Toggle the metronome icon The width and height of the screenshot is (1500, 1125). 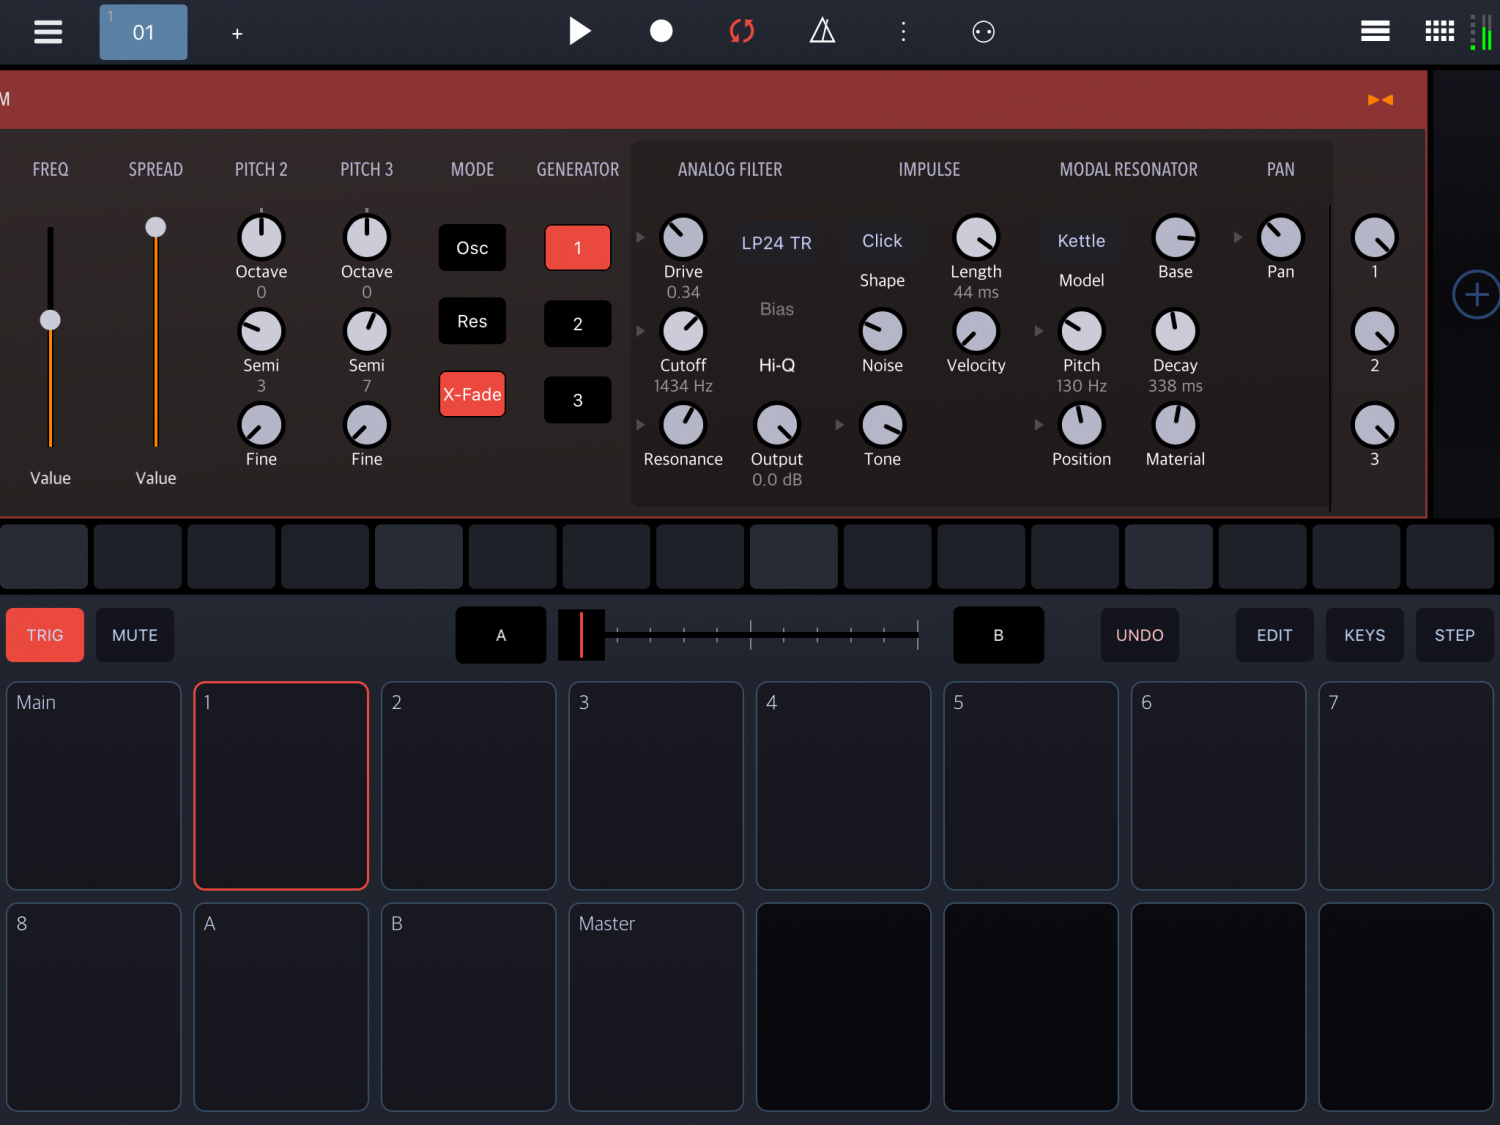pyautogui.click(x=822, y=31)
